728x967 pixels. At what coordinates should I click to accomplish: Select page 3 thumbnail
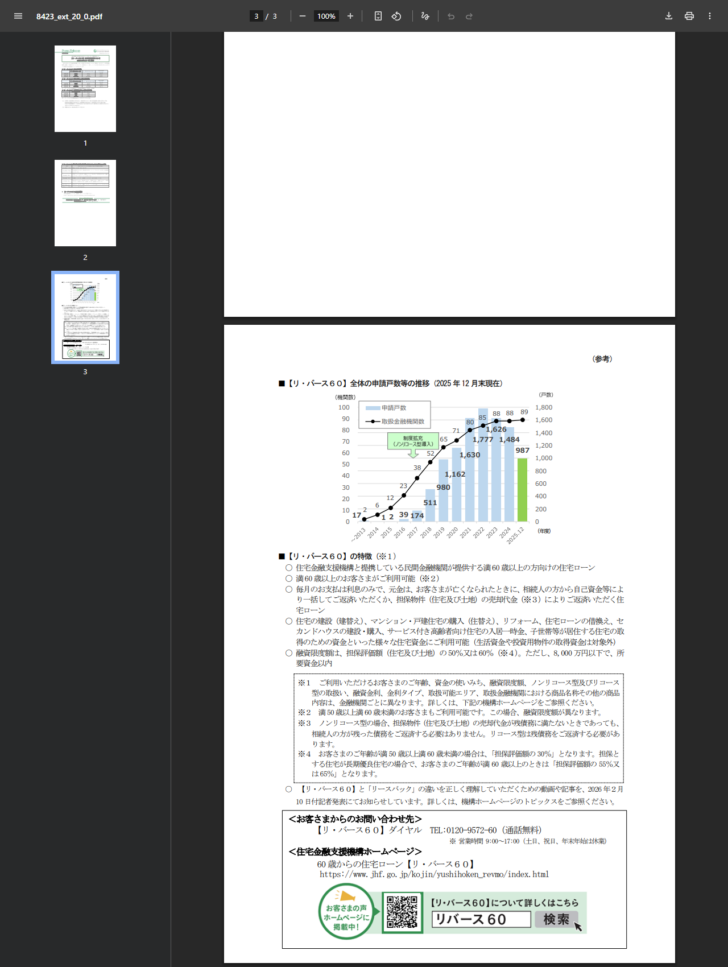tap(85, 317)
